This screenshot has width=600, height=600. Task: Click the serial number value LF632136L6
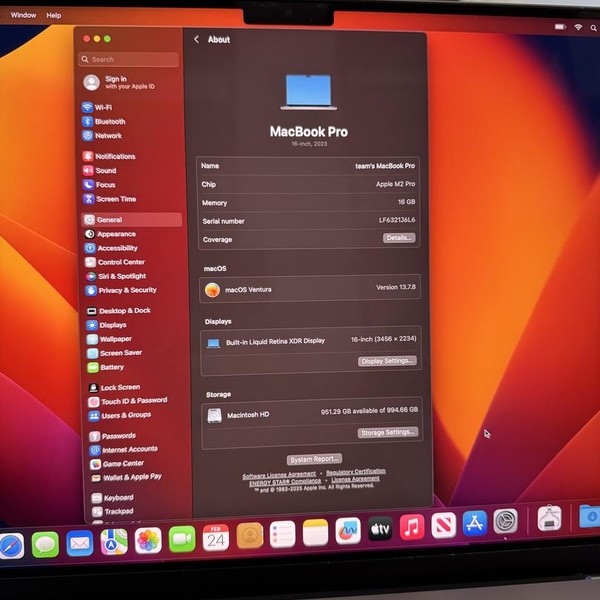397,220
